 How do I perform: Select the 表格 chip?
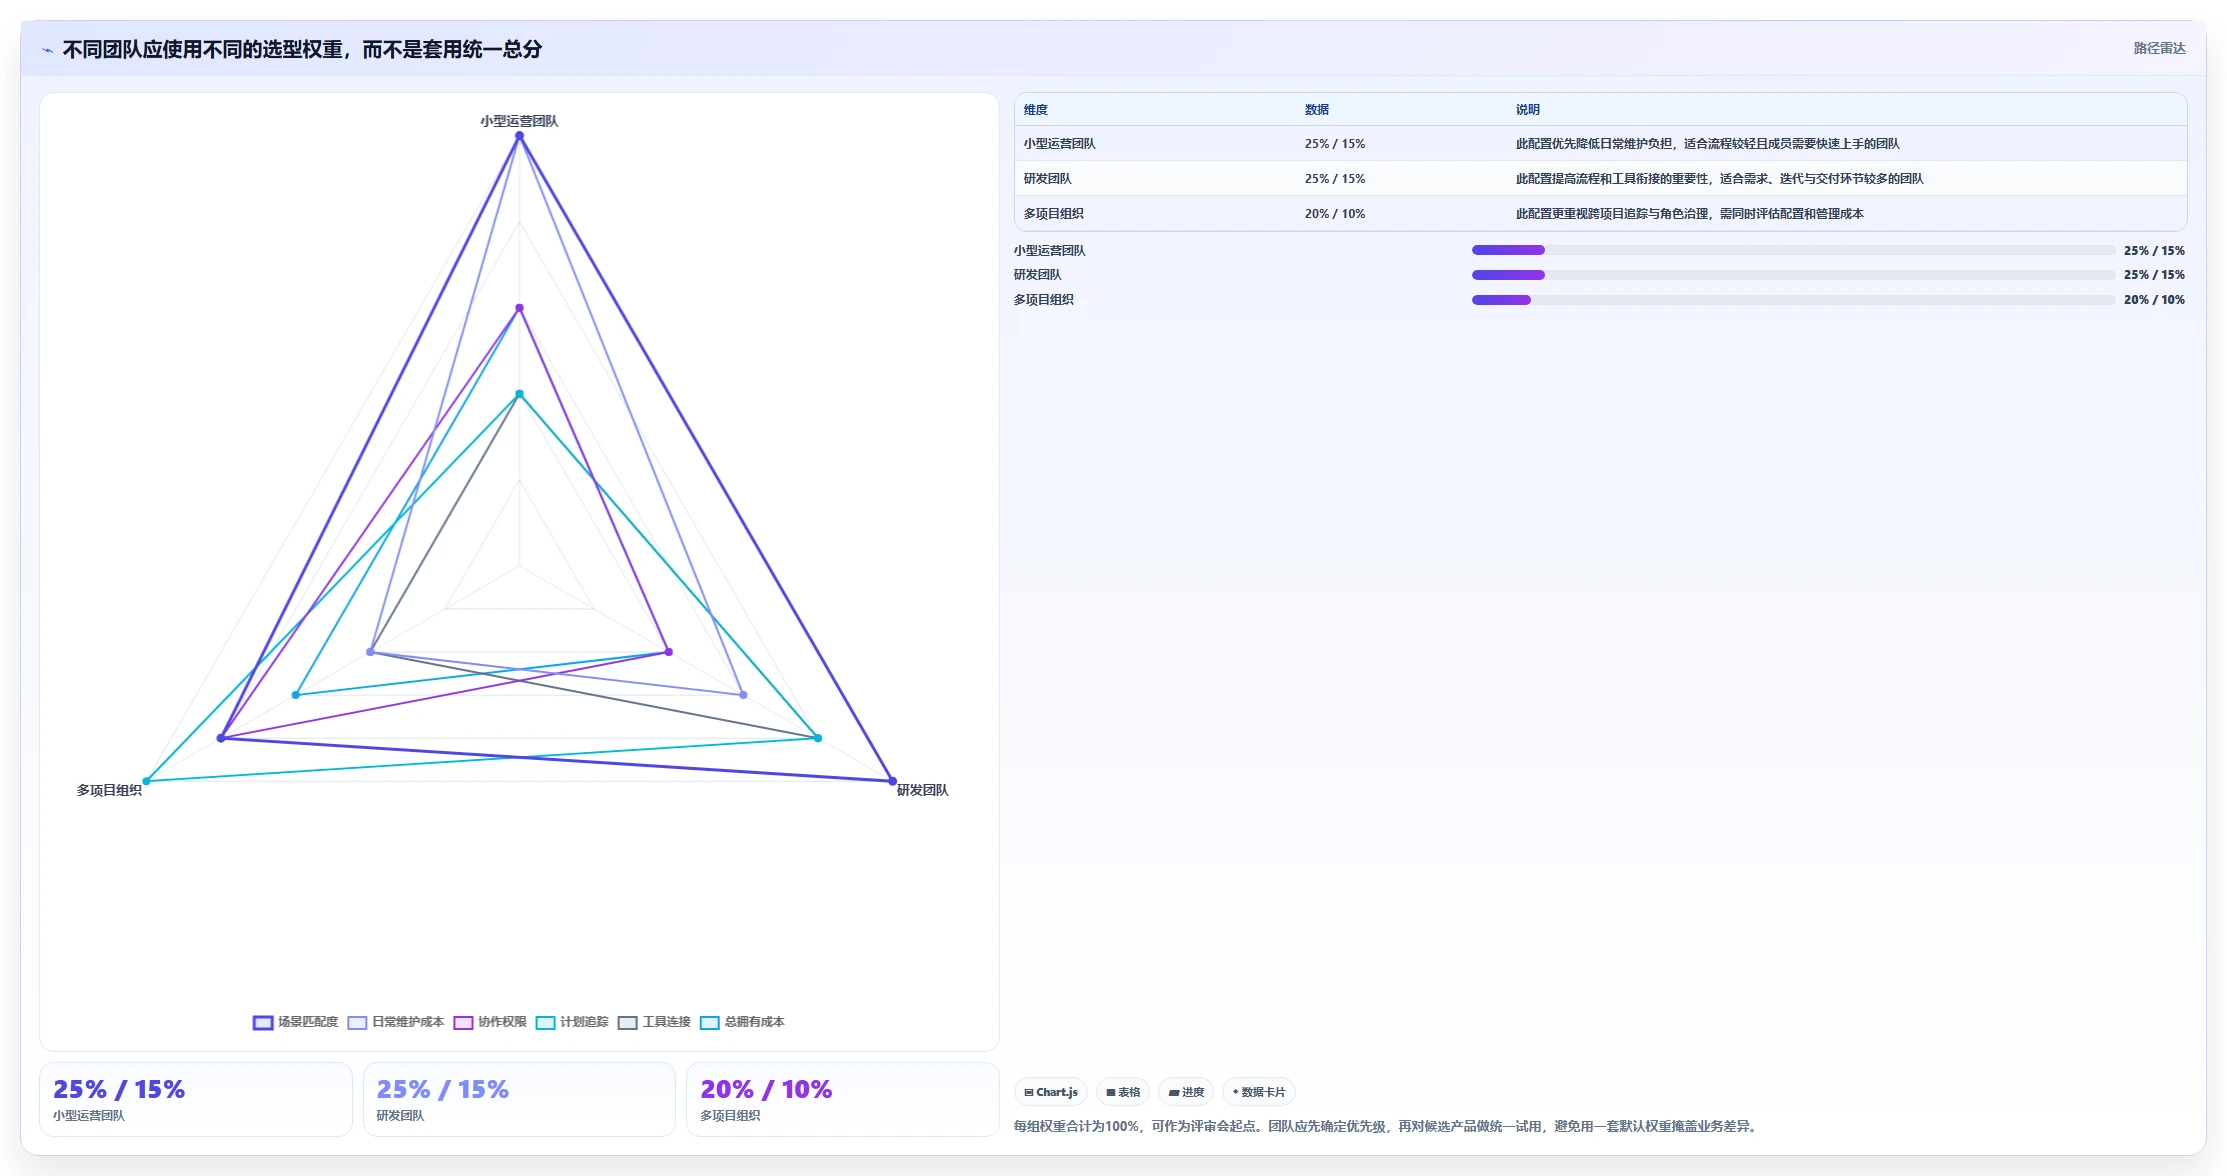[x=1123, y=1092]
